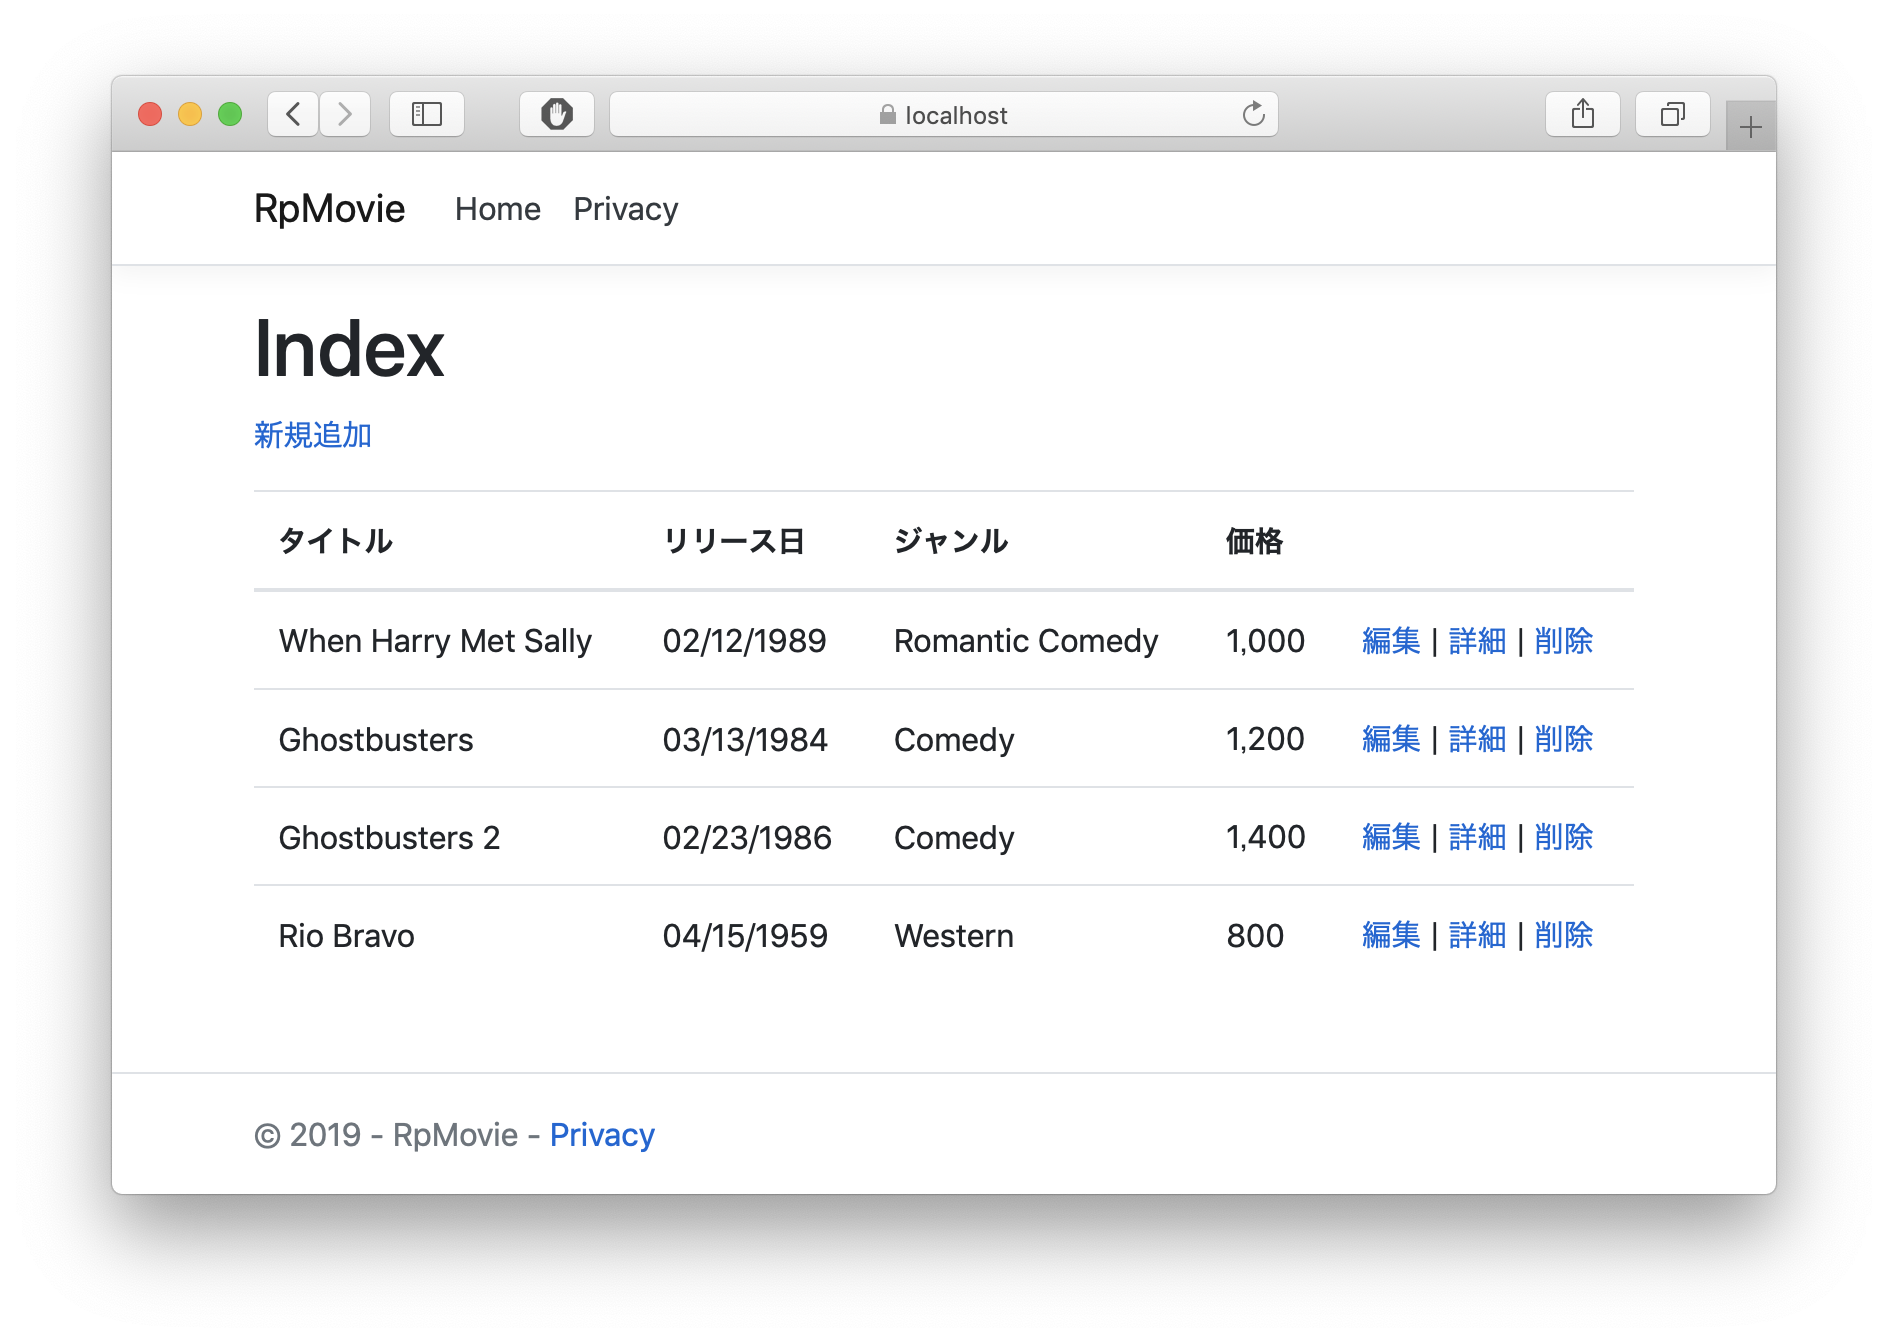Click the browser forward navigation arrow

(x=345, y=114)
